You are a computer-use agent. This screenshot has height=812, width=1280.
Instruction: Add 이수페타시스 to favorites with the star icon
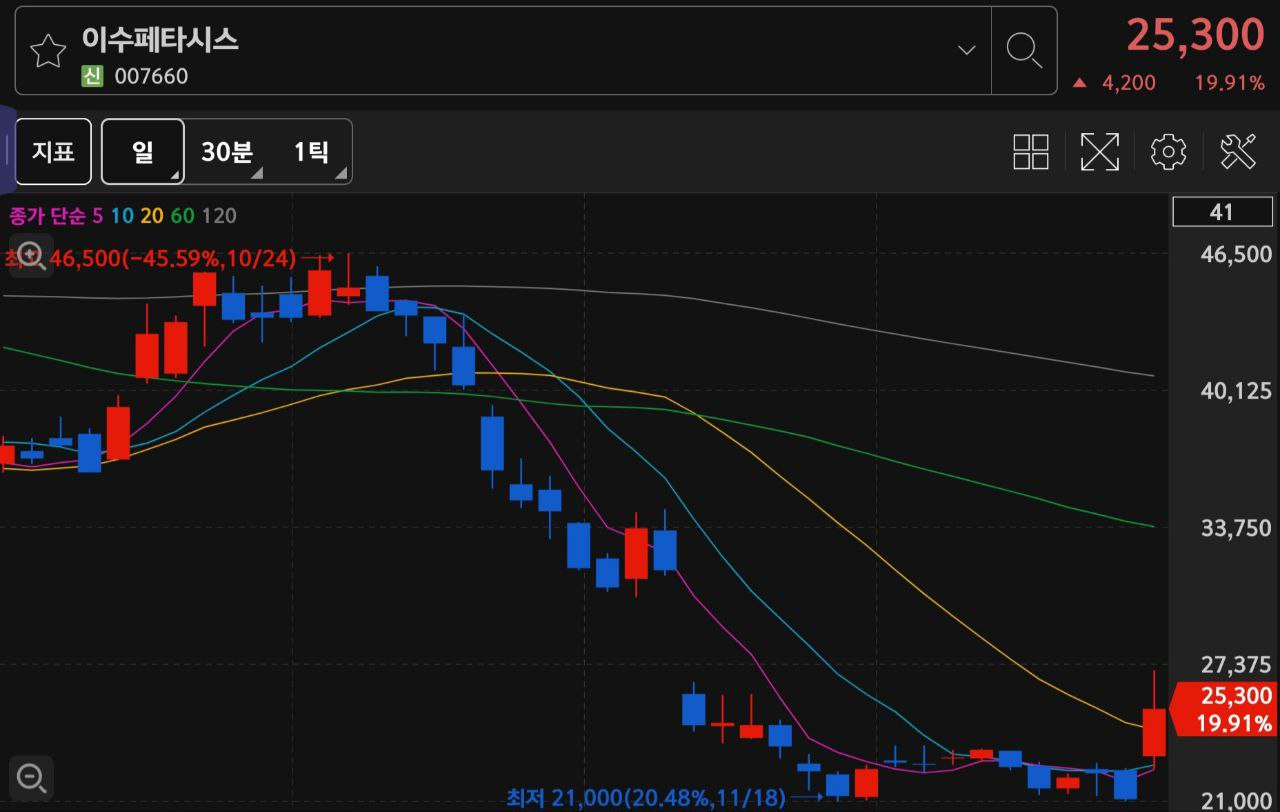pos(47,51)
